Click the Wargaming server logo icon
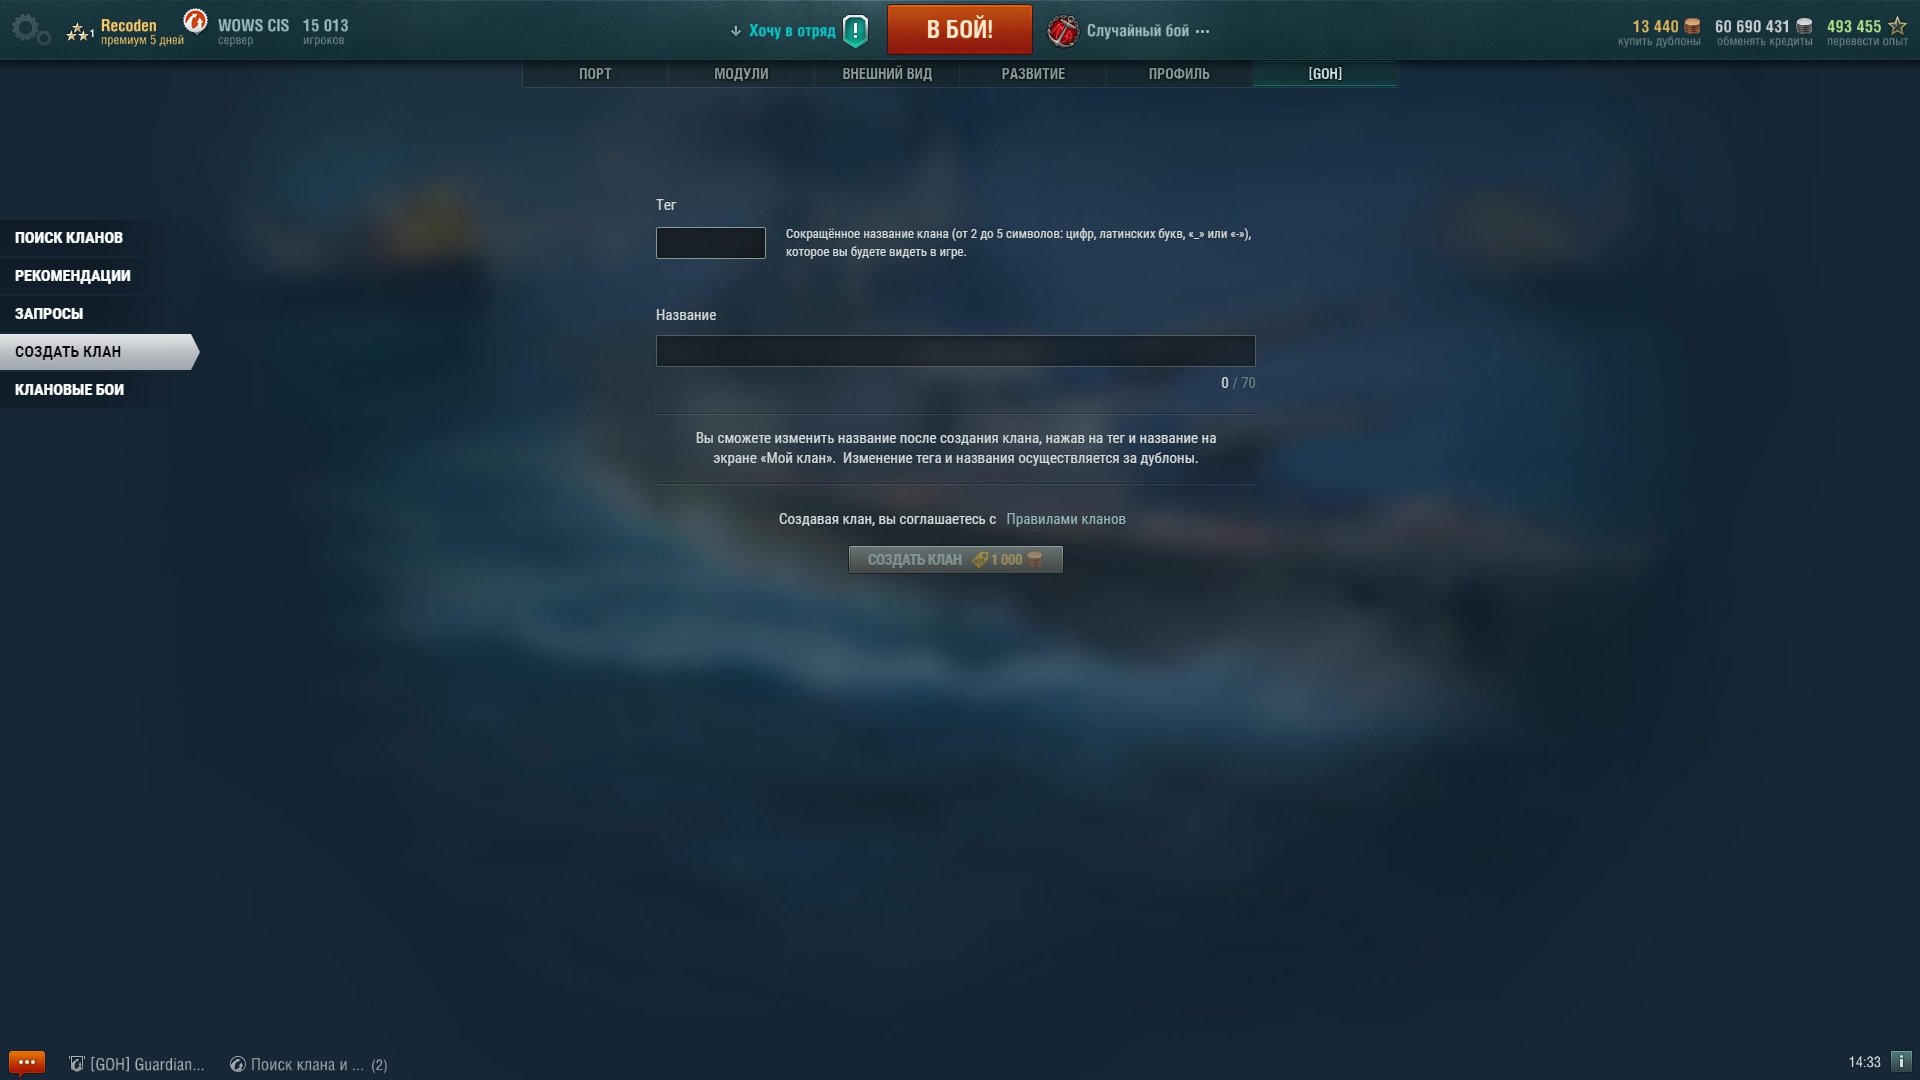The width and height of the screenshot is (1920, 1080). pyautogui.click(x=196, y=20)
